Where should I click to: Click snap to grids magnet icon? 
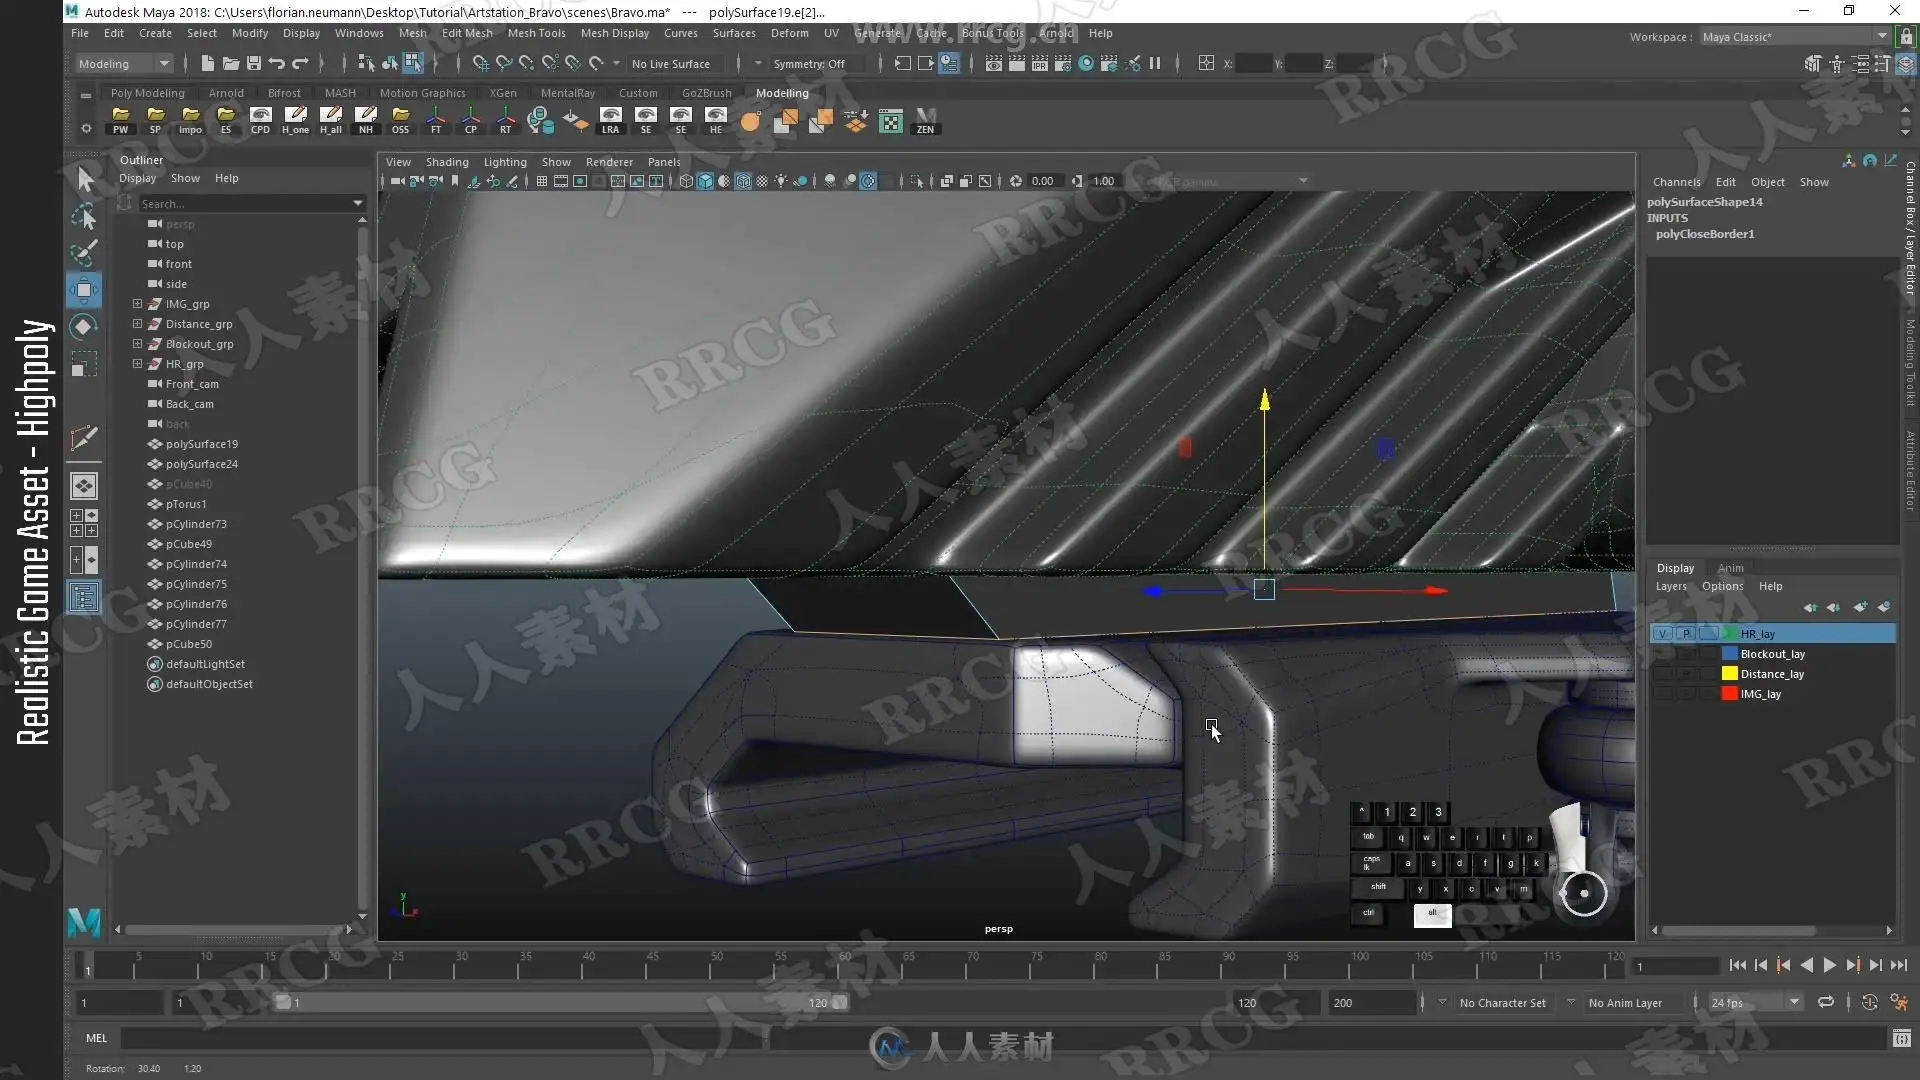coord(481,63)
